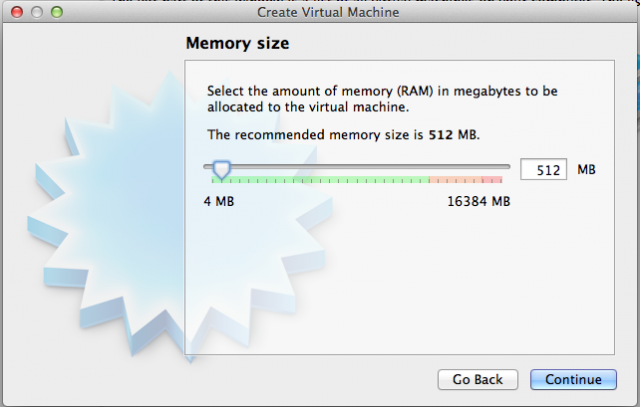Click the gray slider track at its middle
Image resolution: width=640 pixels, height=407 pixels.
coord(357,167)
